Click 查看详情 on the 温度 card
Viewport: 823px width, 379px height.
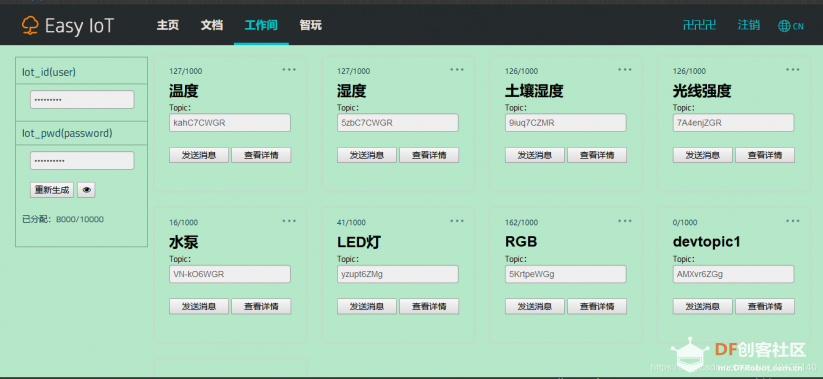261,155
